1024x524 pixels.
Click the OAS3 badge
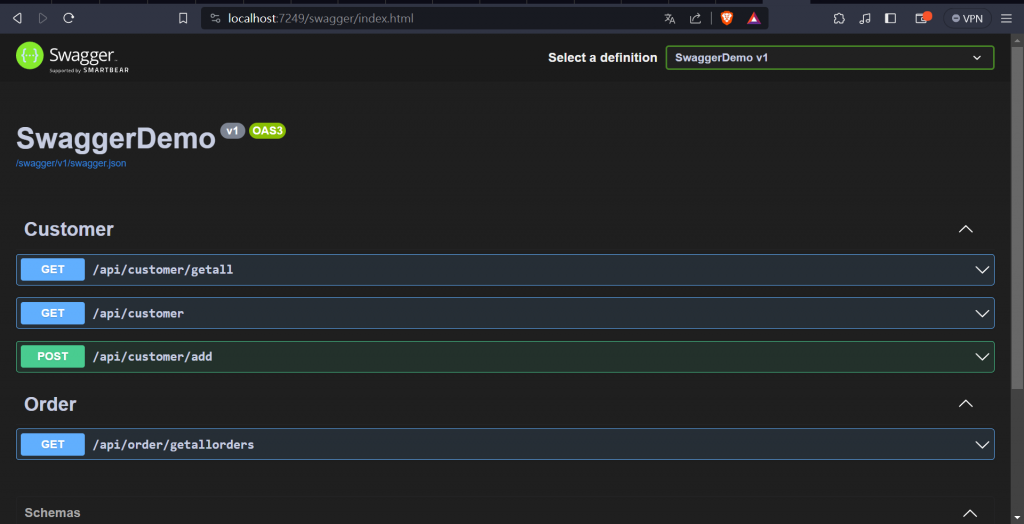pyautogui.click(x=268, y=131)
